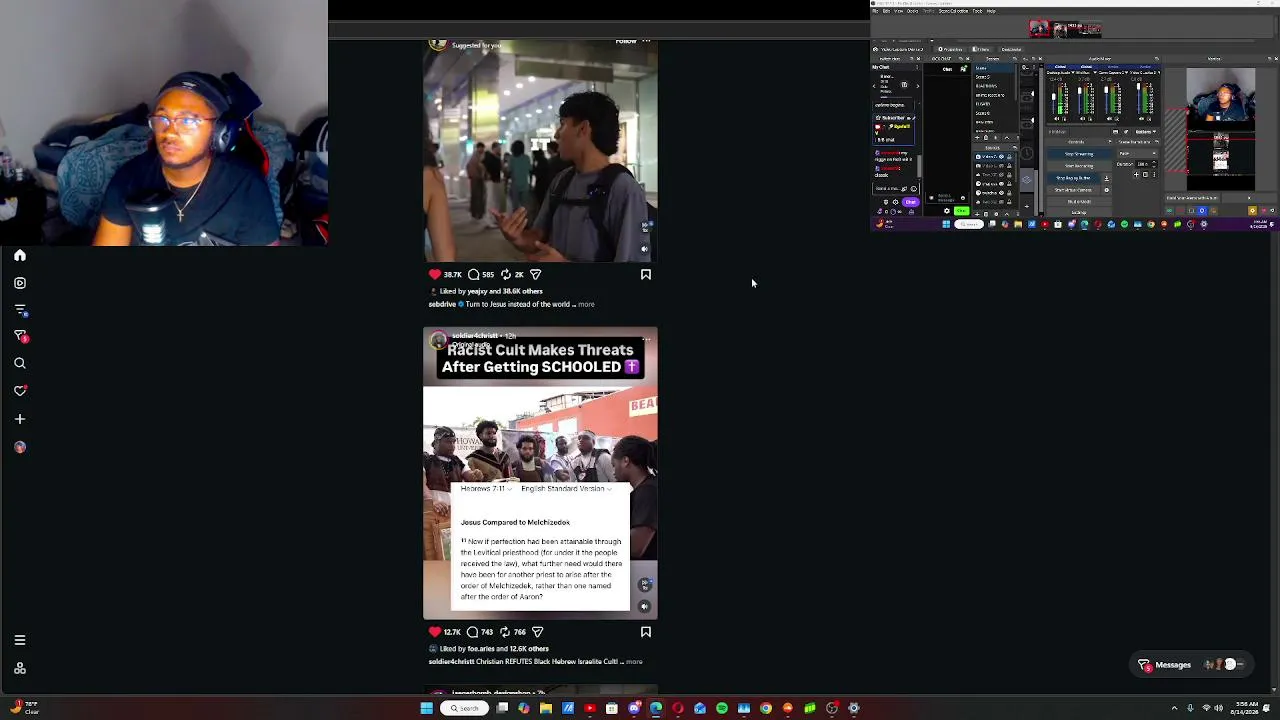Repost the soldier4christt post
This screenshot has height=720, width=1280.
505,632
